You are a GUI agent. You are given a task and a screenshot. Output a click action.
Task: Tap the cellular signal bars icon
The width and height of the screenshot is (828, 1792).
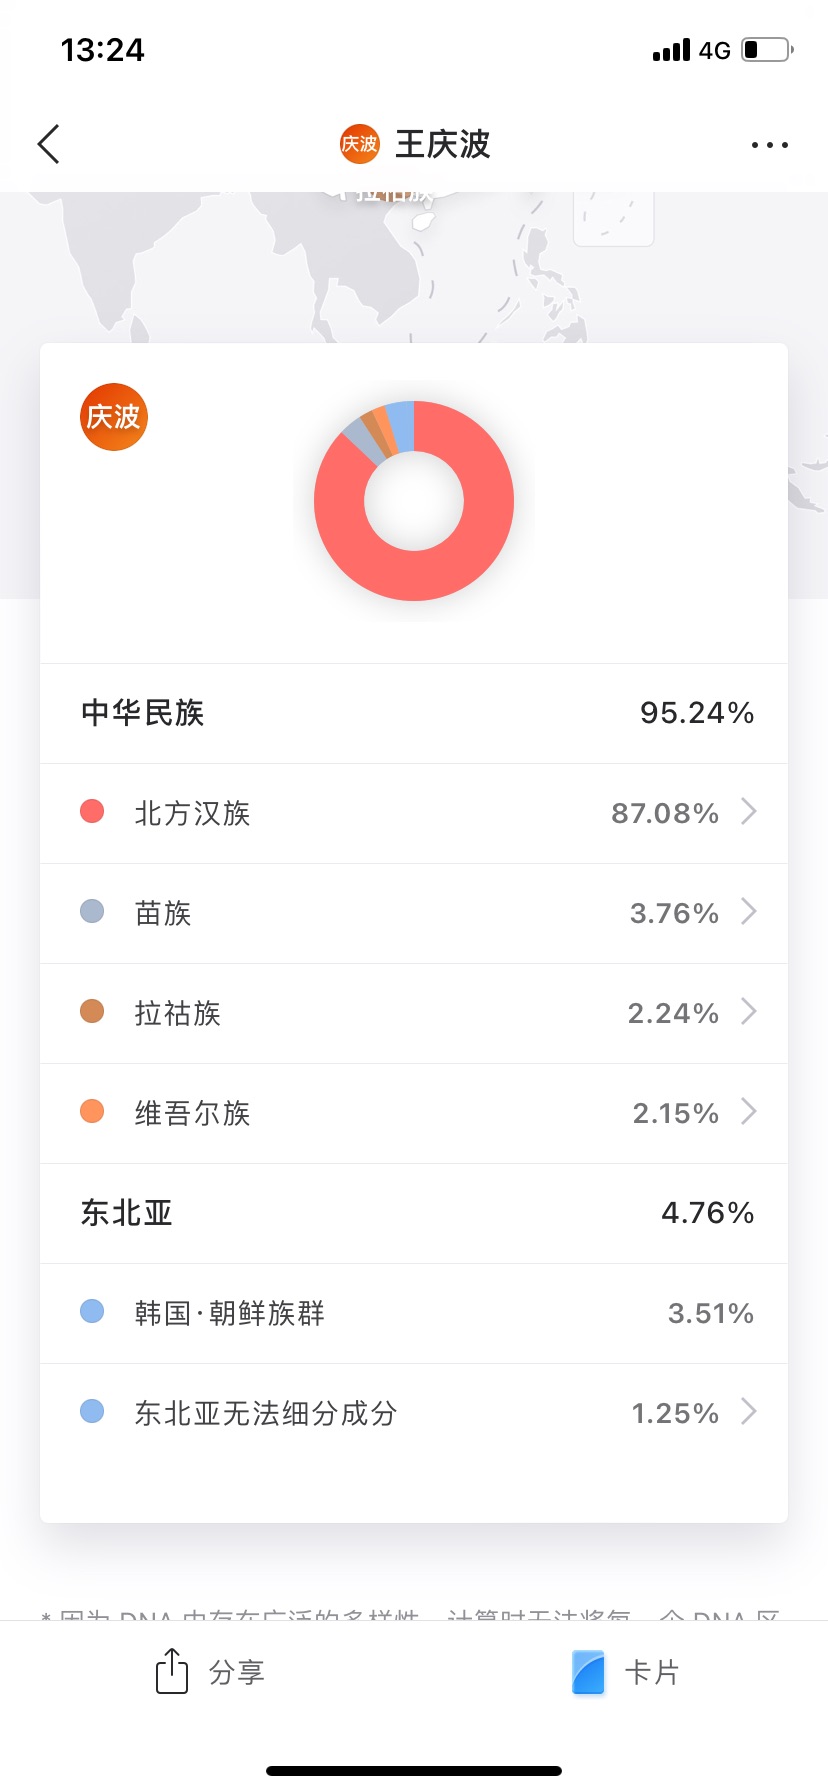click(671, 50)
